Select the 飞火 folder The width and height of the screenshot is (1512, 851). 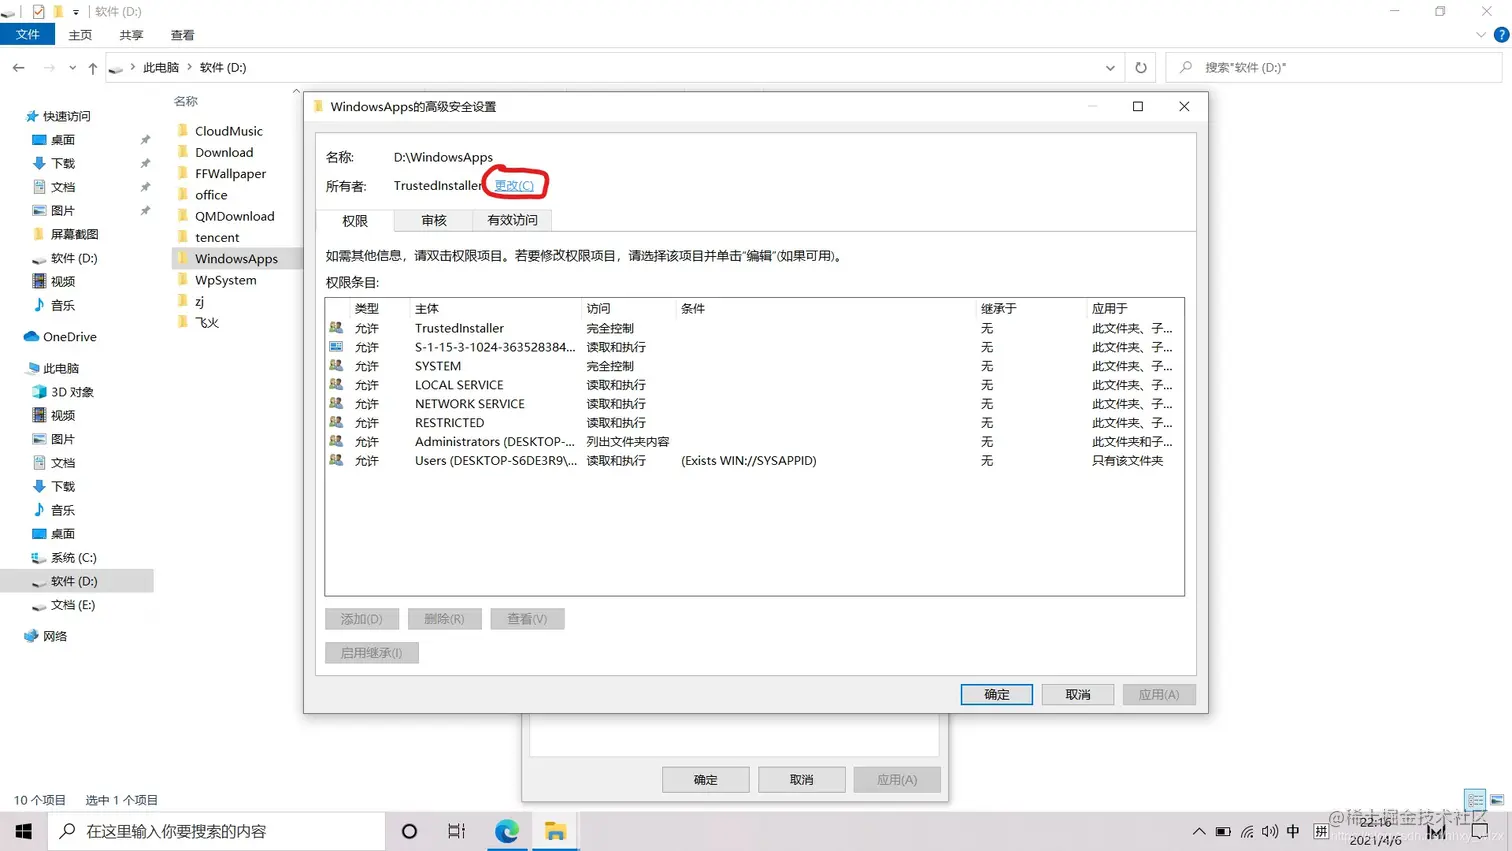[x=206, y=322]
